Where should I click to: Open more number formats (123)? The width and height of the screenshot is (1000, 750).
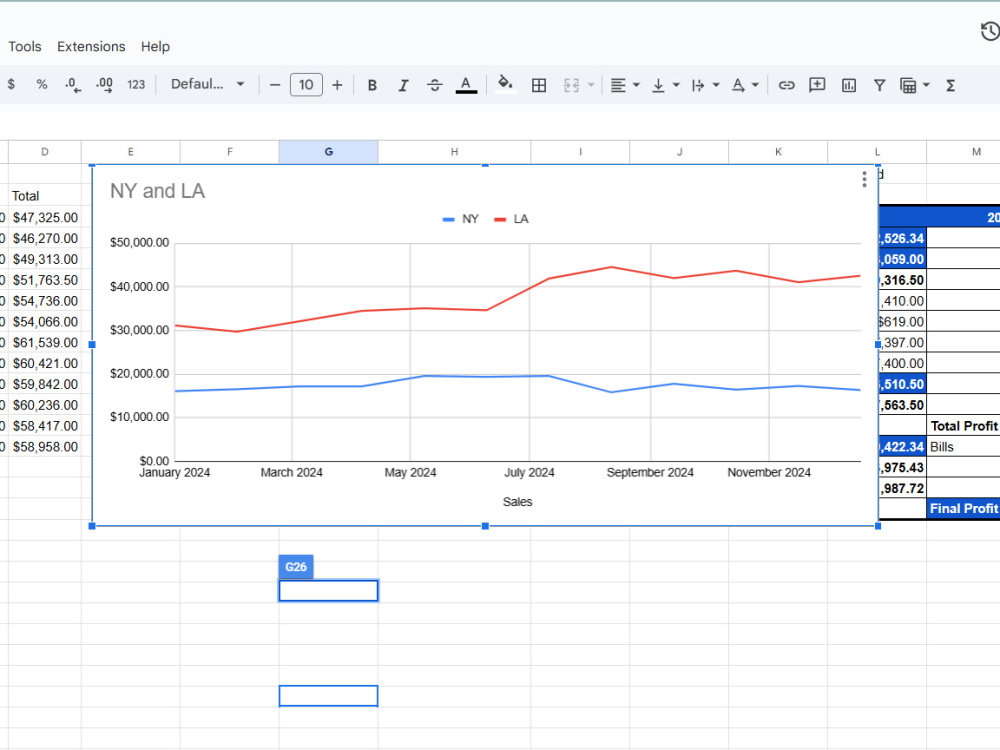pyautogui.click(x=136, y=84)
